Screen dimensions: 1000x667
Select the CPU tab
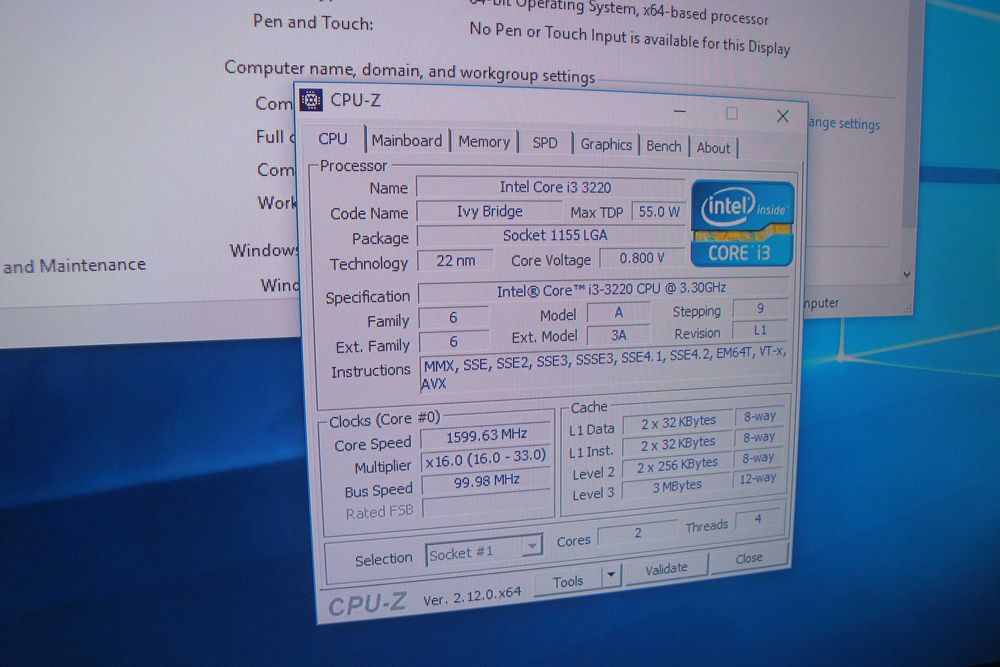[x=333, y=139]
